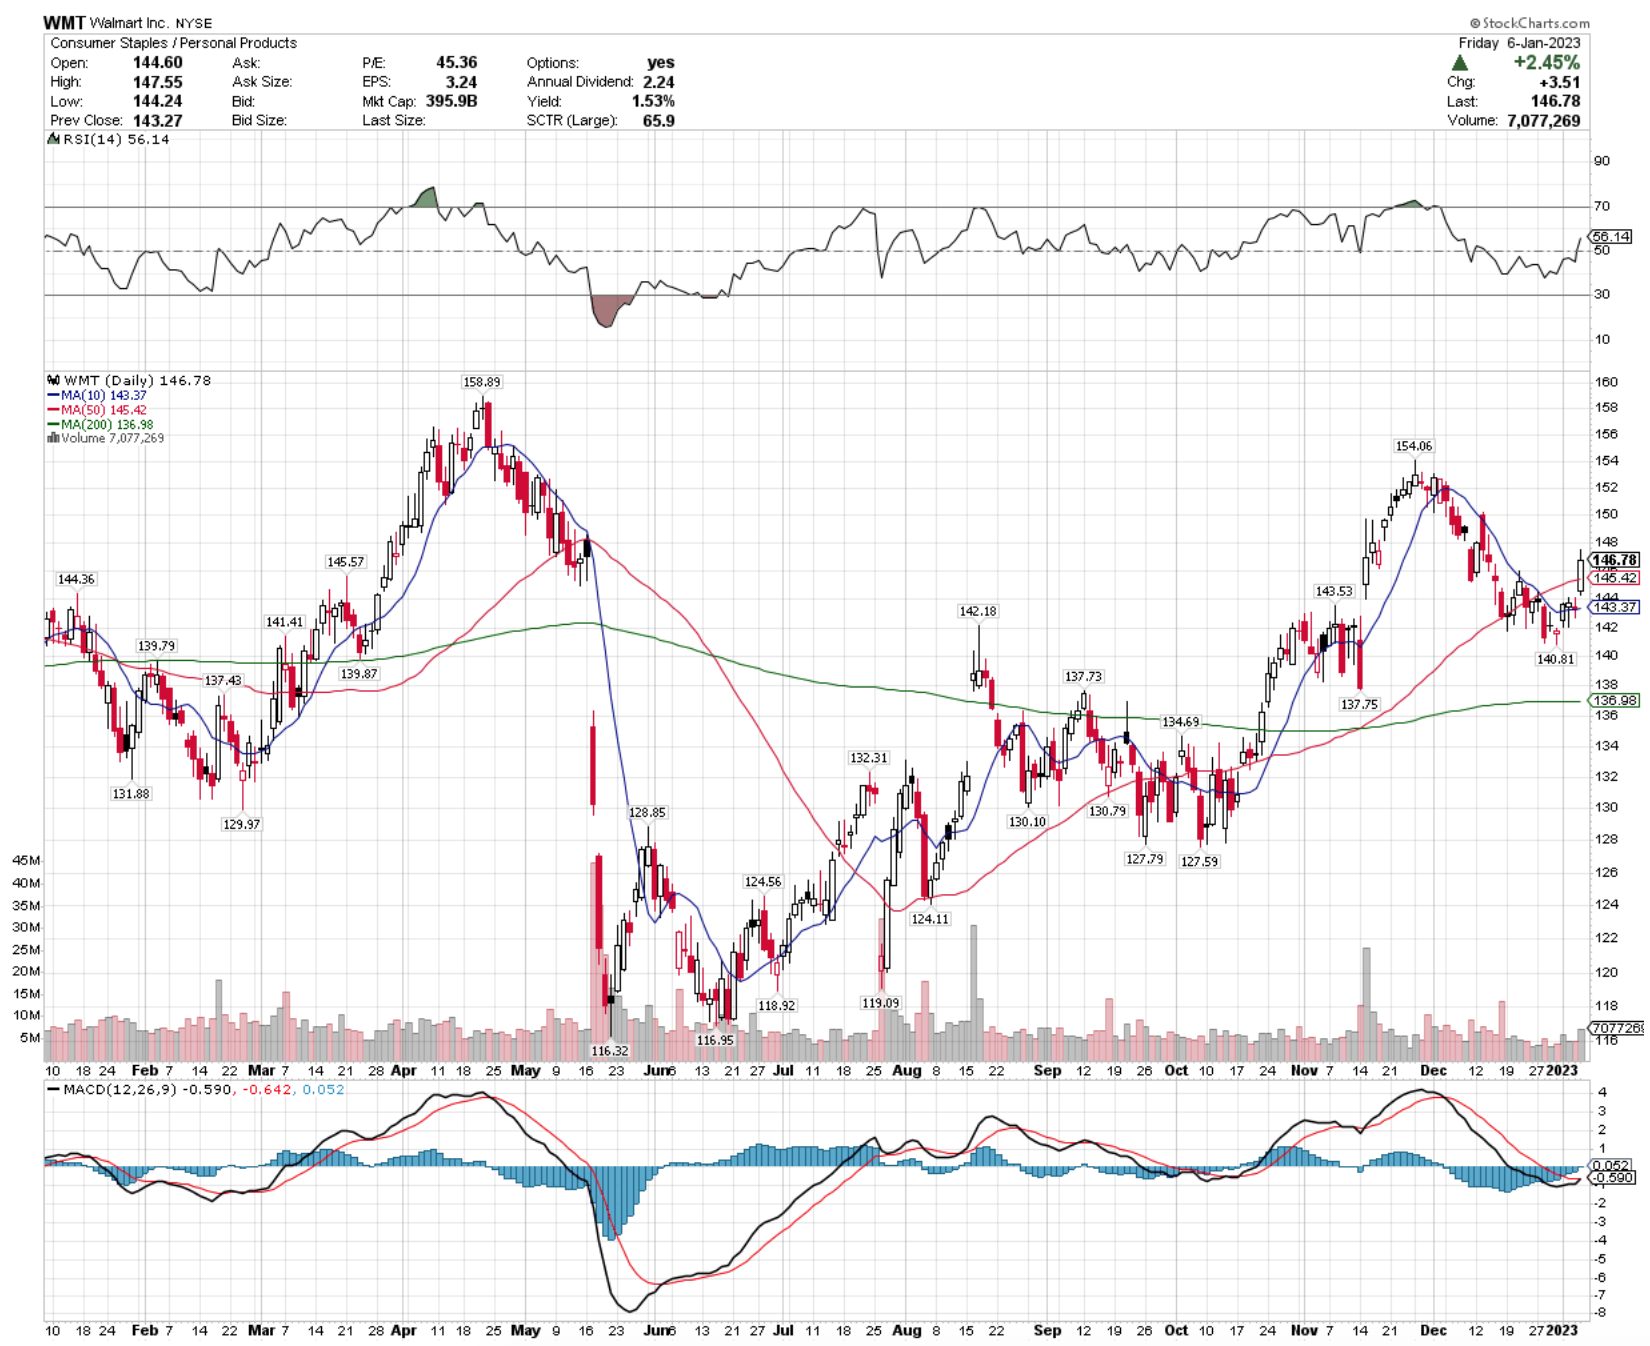Click the -0.590 MACD tag on right axis
The width and height of the screenshot is (1650, 1346).
(1612, 1178)
